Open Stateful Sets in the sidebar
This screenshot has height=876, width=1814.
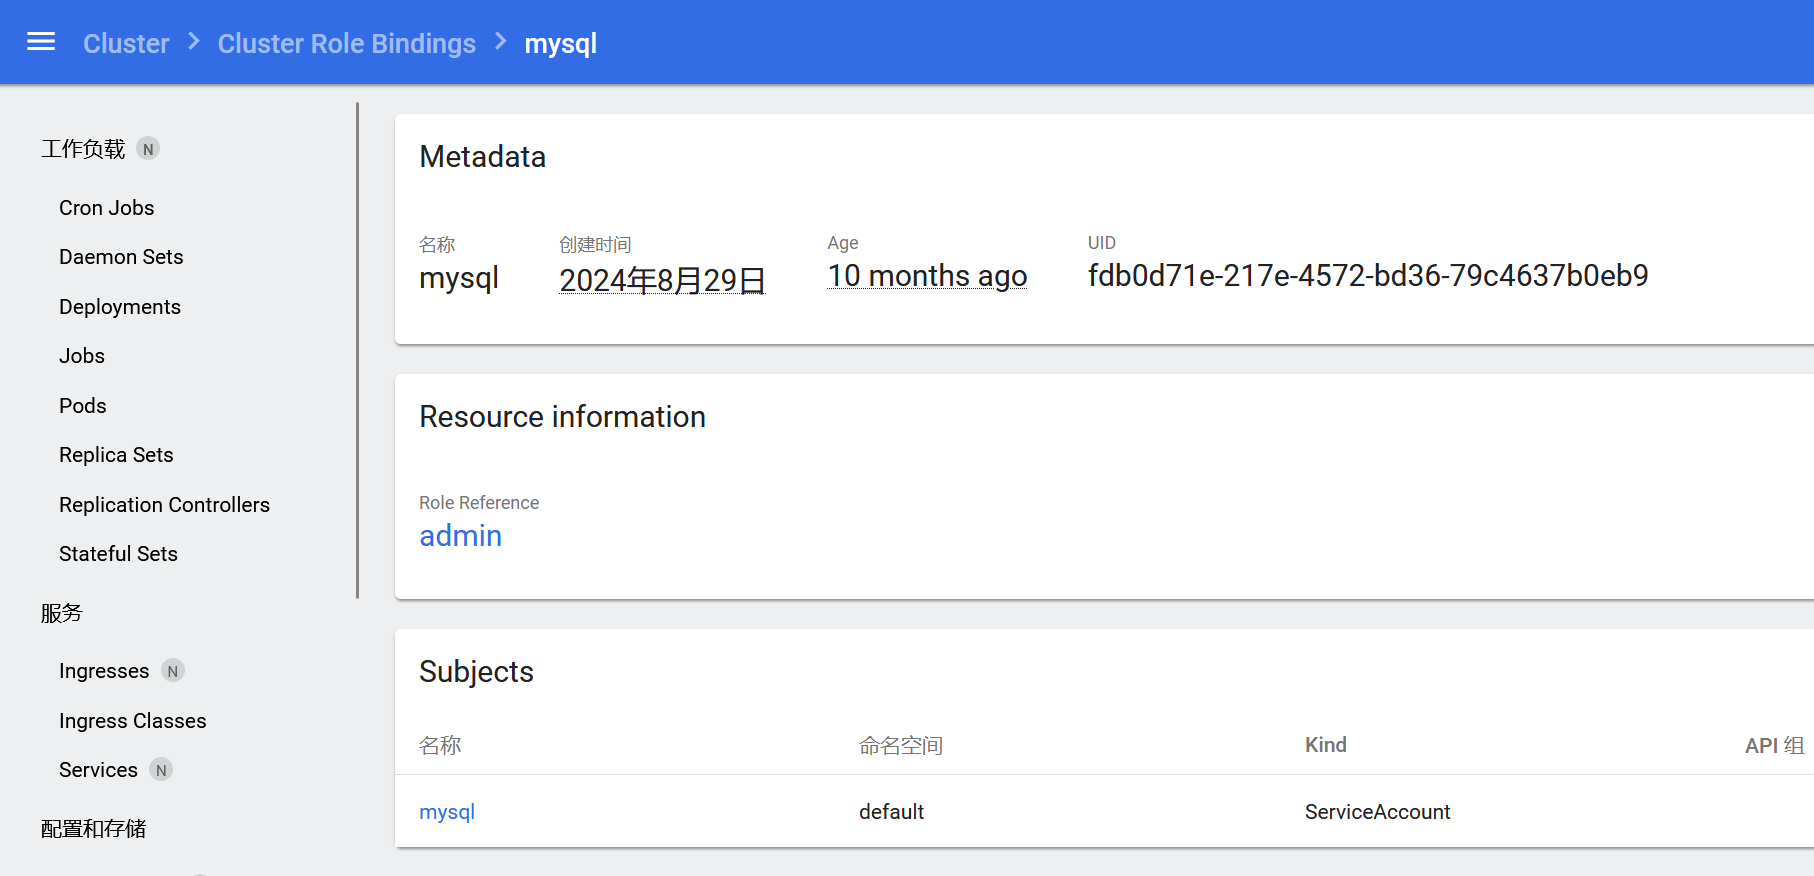[x=118, y=554]
